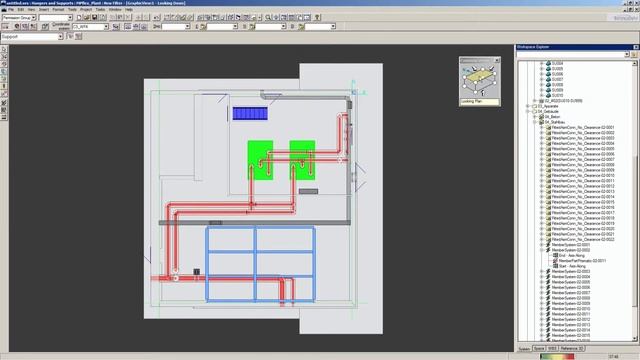
Task: Select 04_Beton in Workspace Explorer
Action: click(552, 117)
